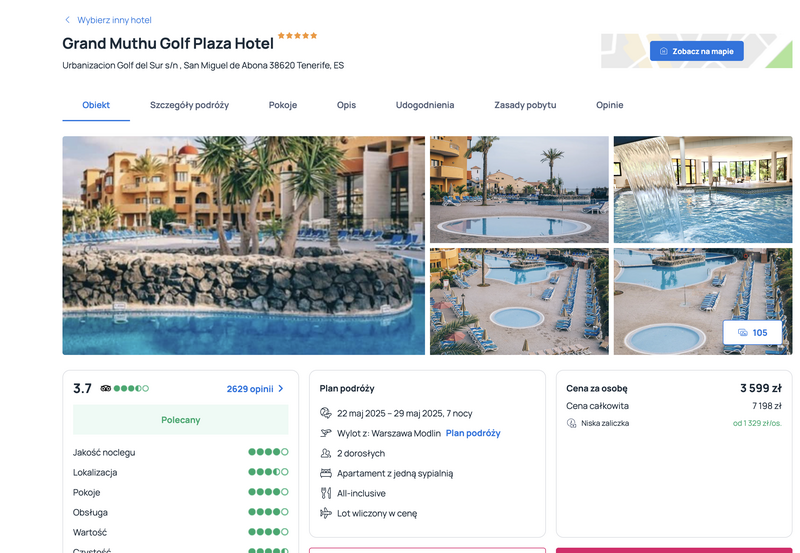Open the Plan podróży link
800x553 pixels.
(473, 433)
